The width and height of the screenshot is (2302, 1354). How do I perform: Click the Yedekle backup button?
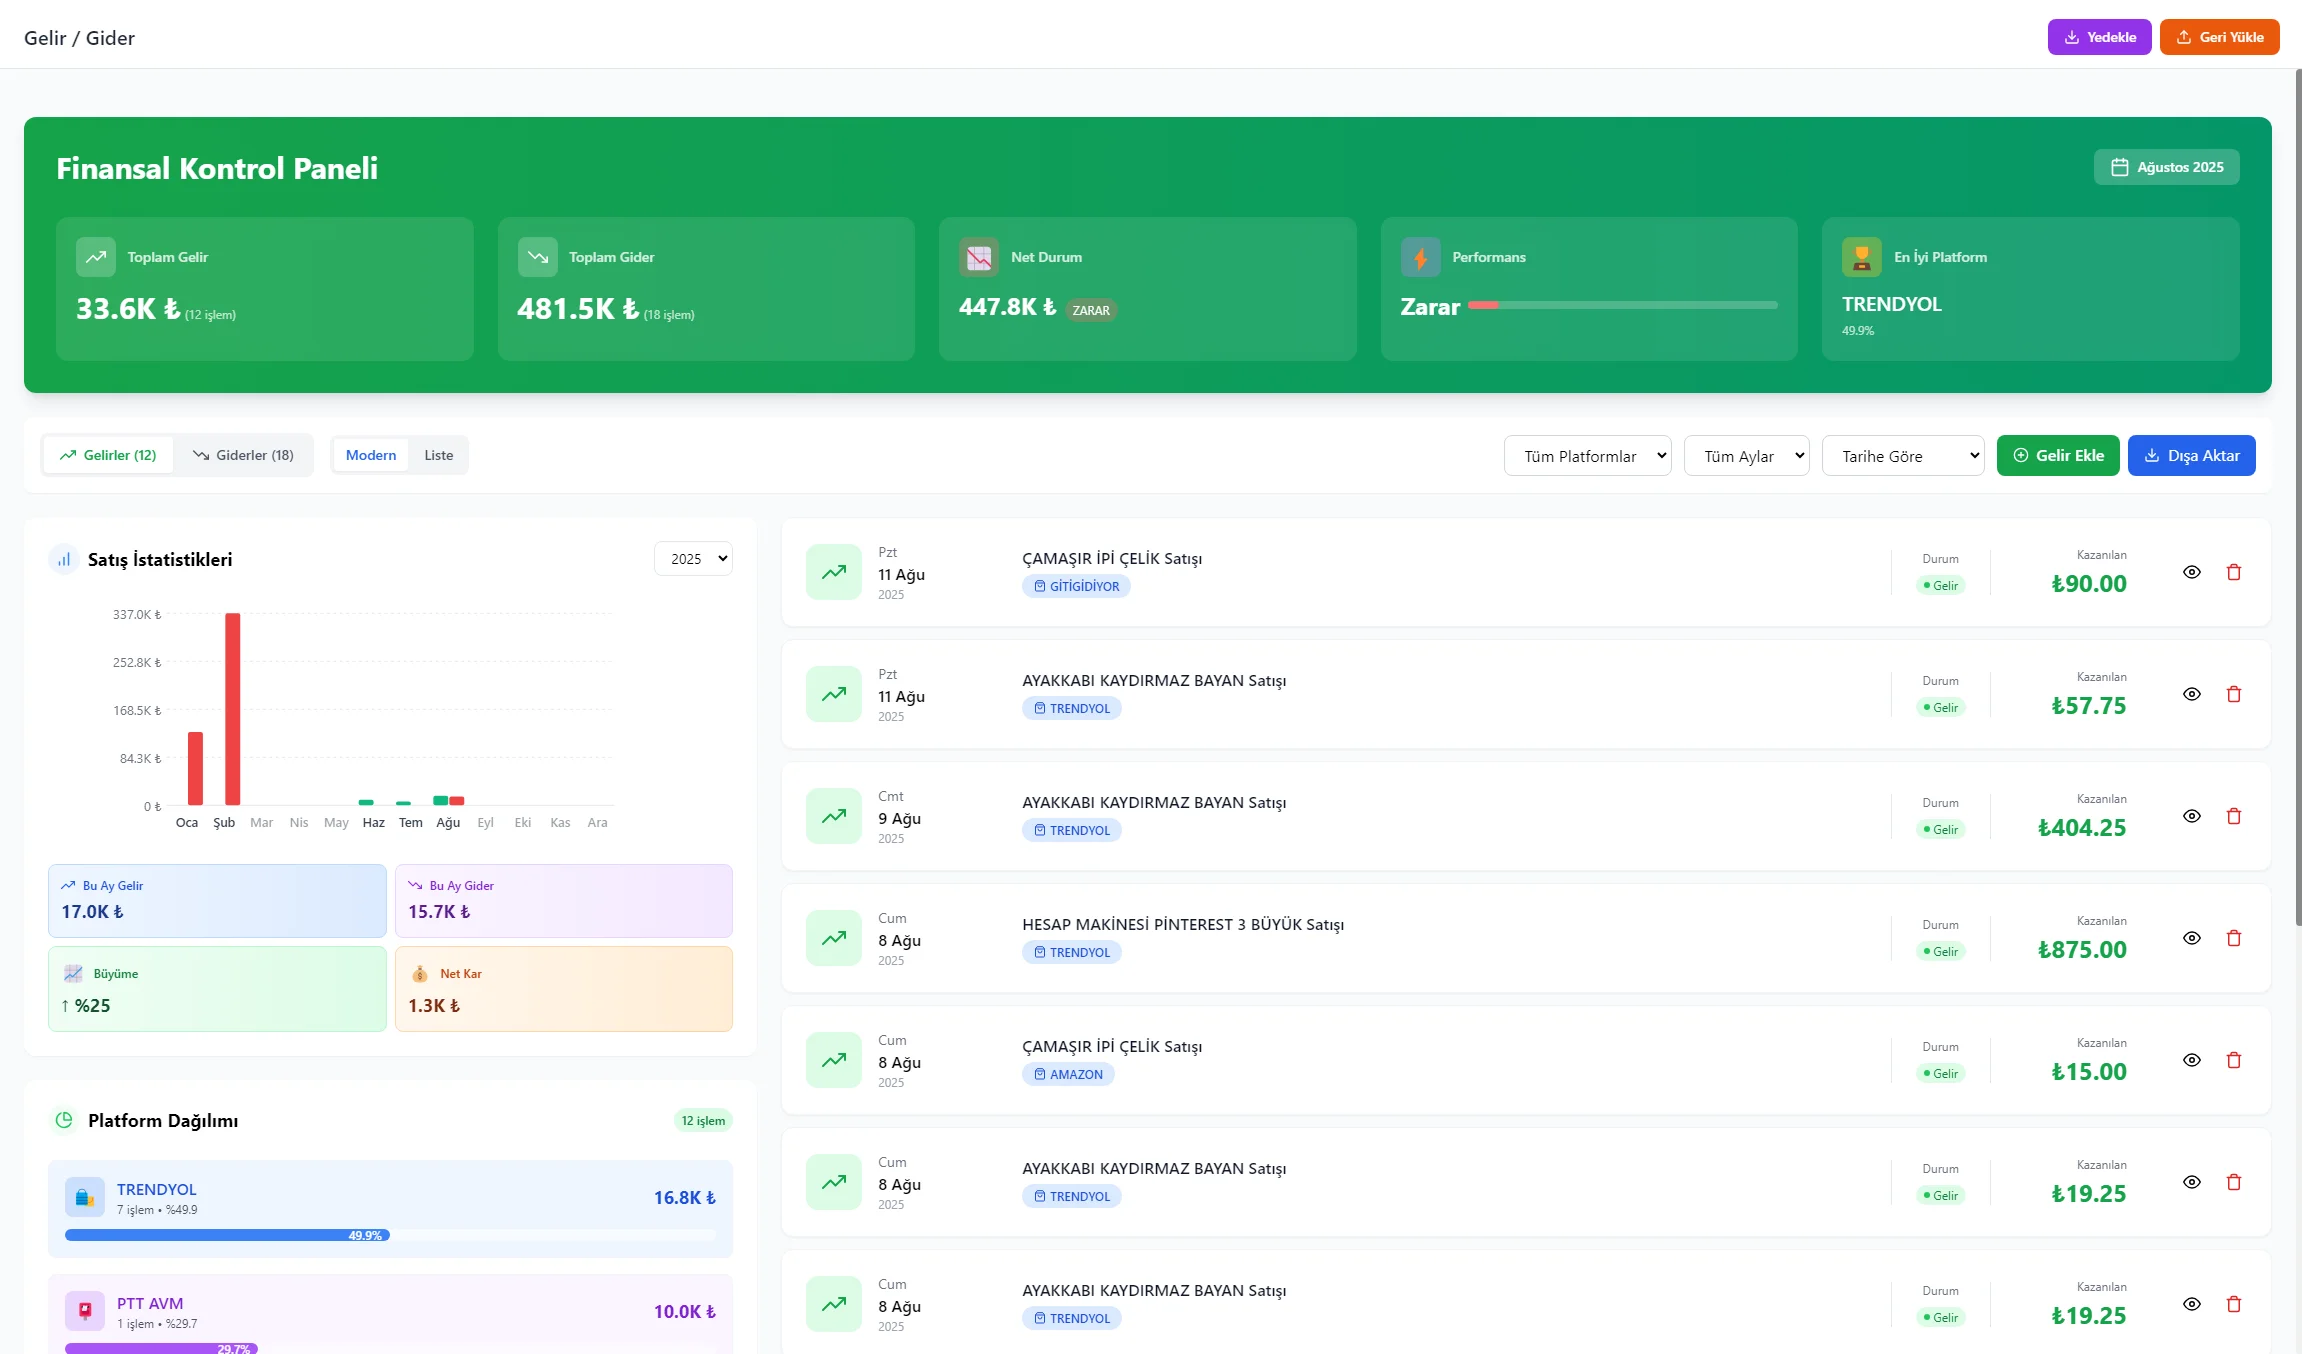[x=2100, y=37]
